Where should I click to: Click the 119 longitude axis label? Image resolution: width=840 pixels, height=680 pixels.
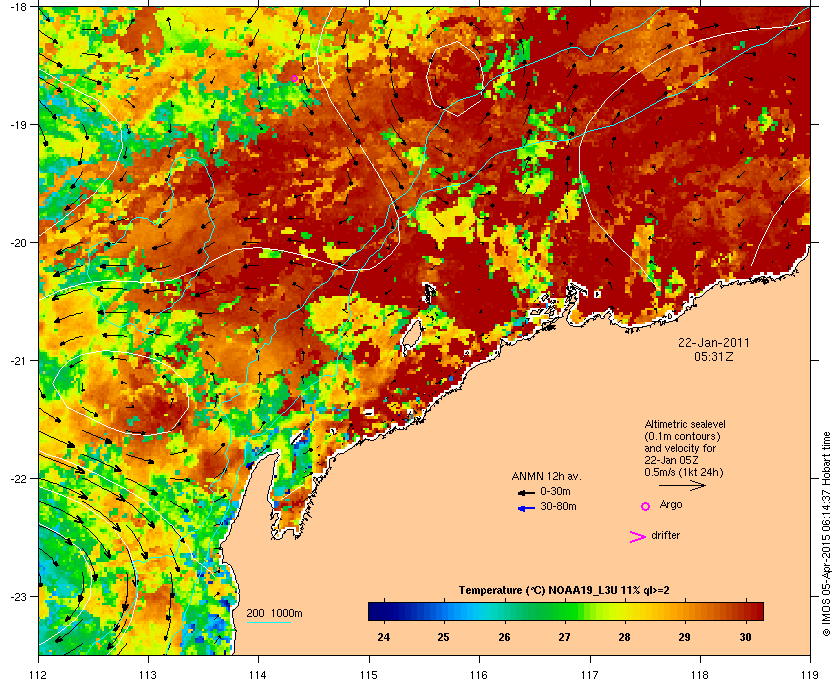coord(810,675)
